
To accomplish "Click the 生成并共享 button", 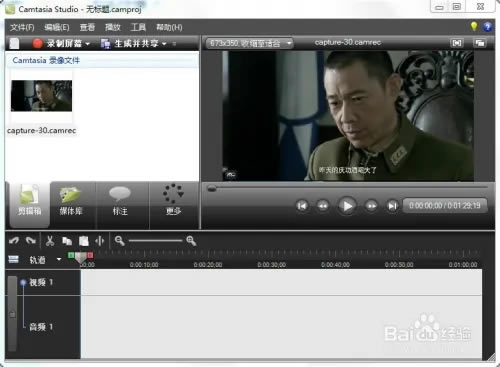I will coord(130,43).
